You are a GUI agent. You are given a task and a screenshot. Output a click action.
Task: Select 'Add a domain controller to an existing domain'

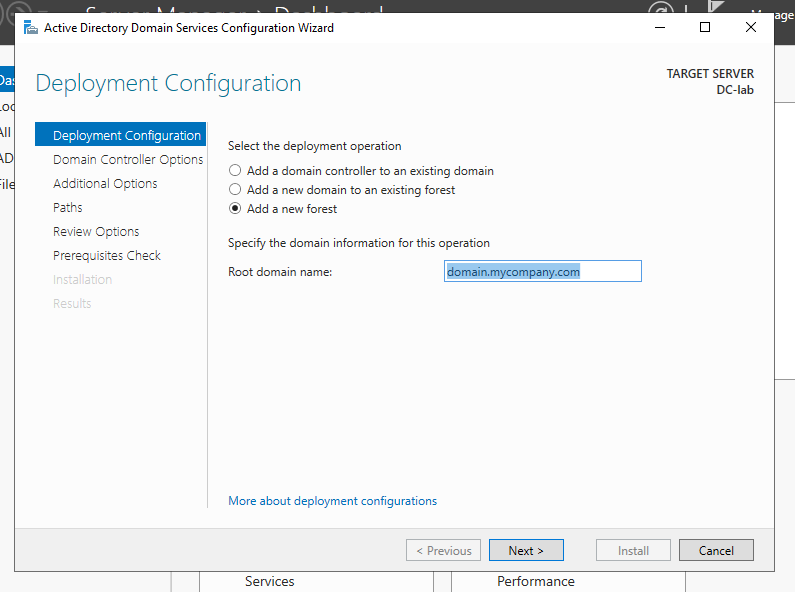[235, 171]
